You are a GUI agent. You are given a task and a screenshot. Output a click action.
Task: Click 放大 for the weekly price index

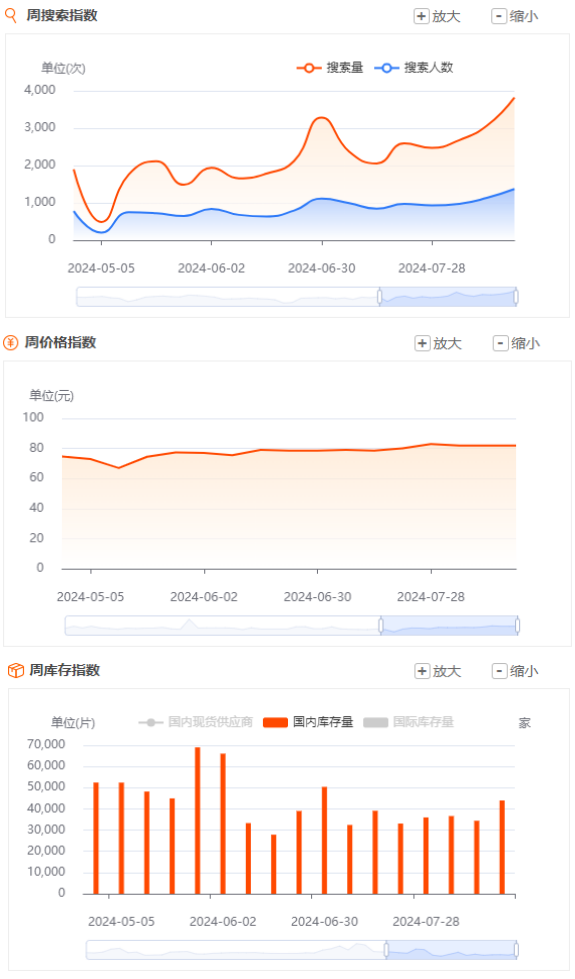[438, 343]
